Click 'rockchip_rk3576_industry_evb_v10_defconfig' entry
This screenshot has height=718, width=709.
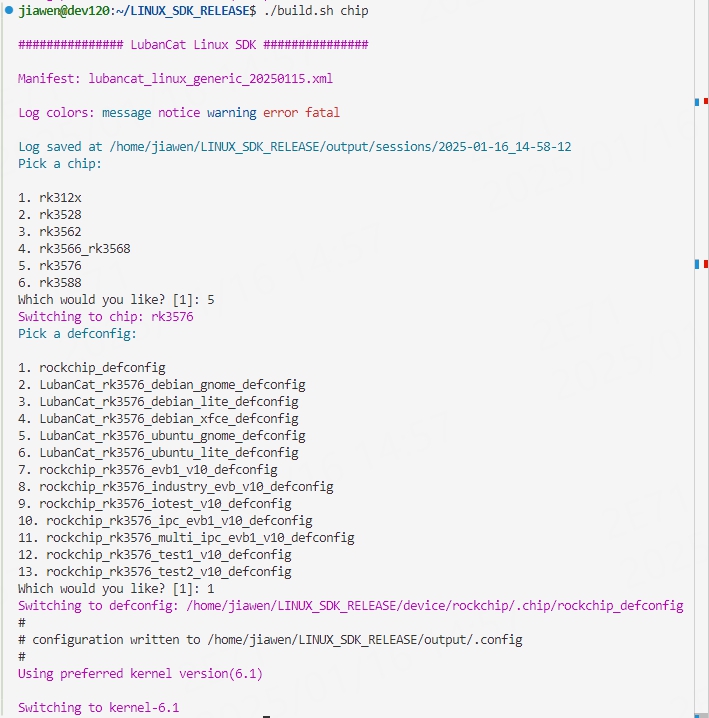click(x=186, y=487)
